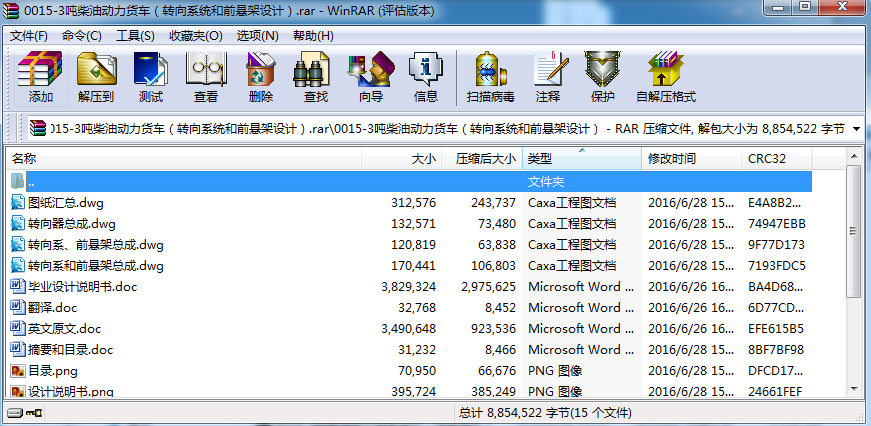Click the icon of 转向器总成.dwg
Image resolution: width=871 pixels, height=426 pixels.
point(18,223)
